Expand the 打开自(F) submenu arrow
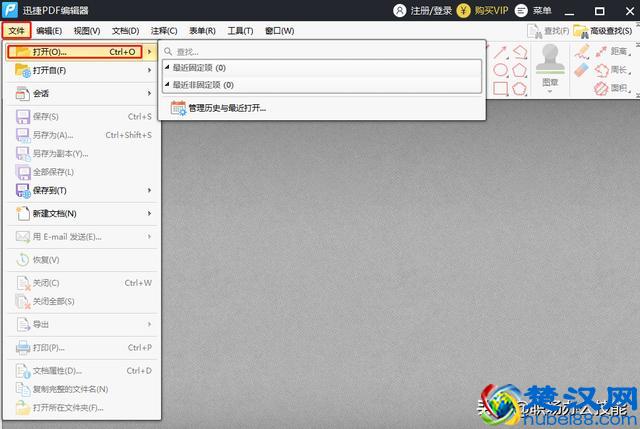 tap(149, 70)
